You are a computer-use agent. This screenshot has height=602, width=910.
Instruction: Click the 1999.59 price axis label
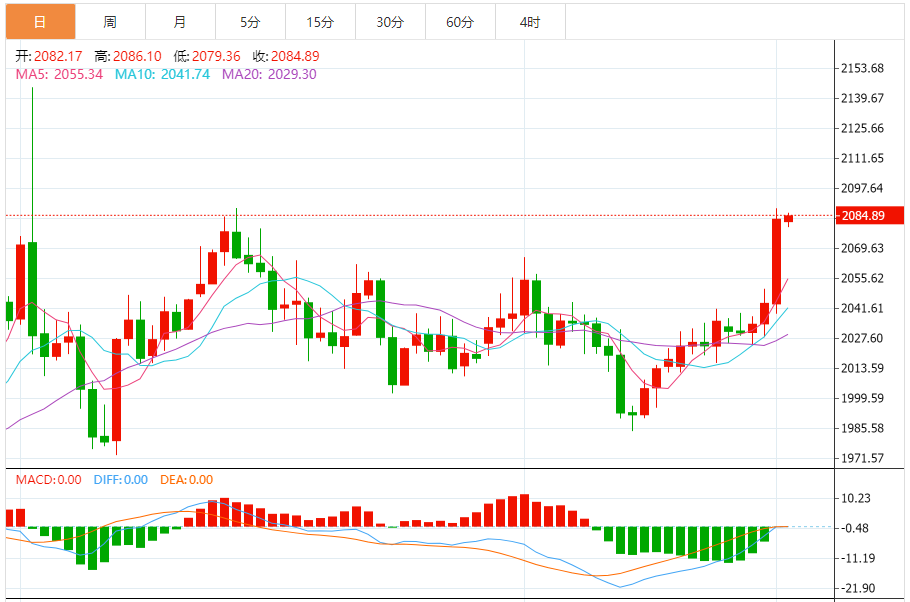[x=862, y=398]
